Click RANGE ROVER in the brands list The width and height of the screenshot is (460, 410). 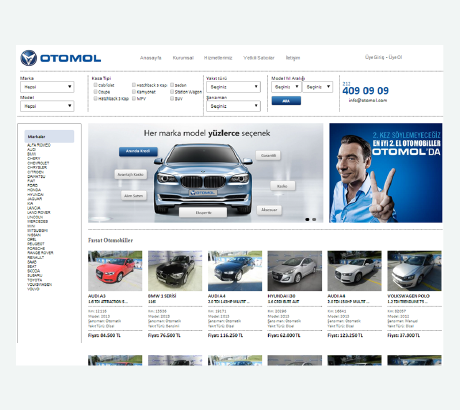pyautogui.click(x=40, y=253)
